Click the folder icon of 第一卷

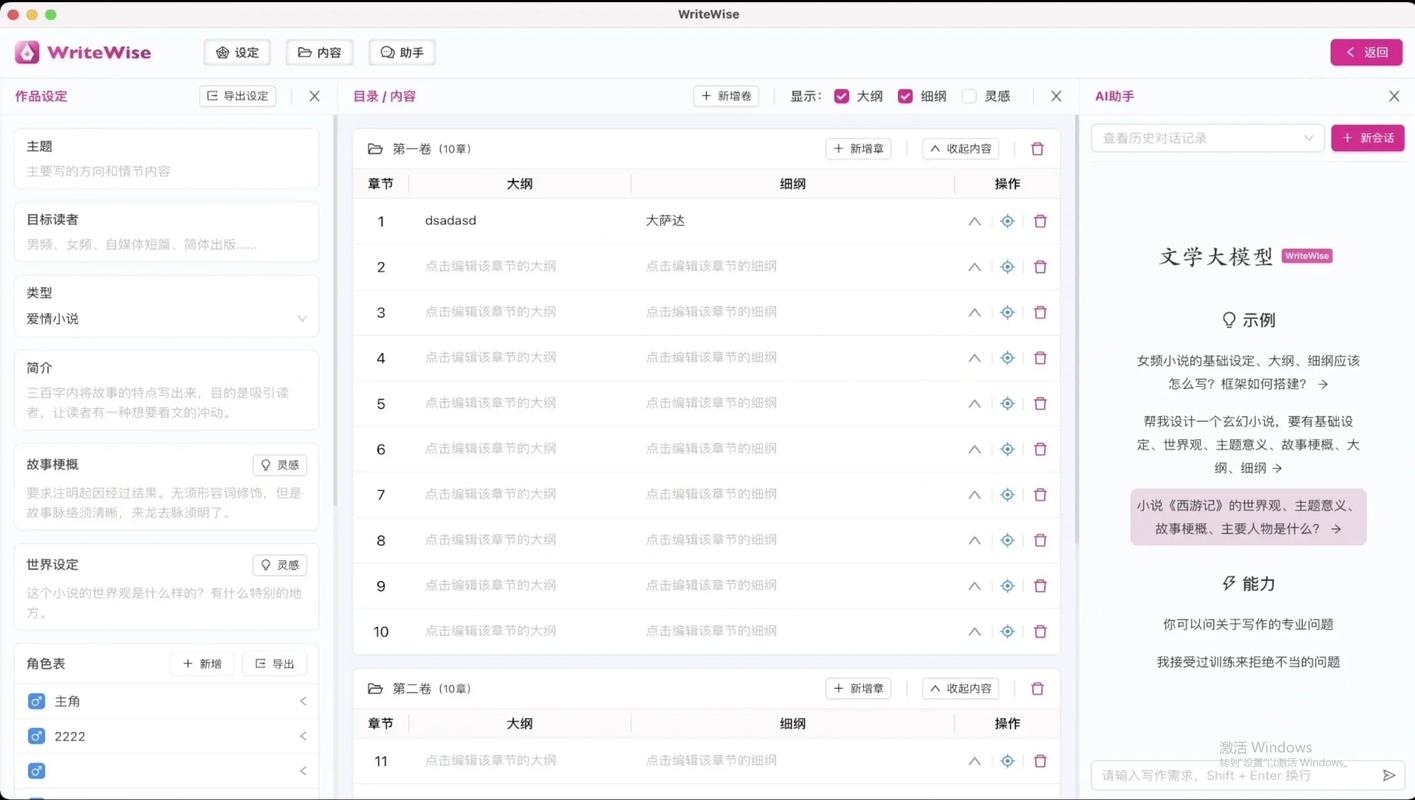click(x=375, y=149)
